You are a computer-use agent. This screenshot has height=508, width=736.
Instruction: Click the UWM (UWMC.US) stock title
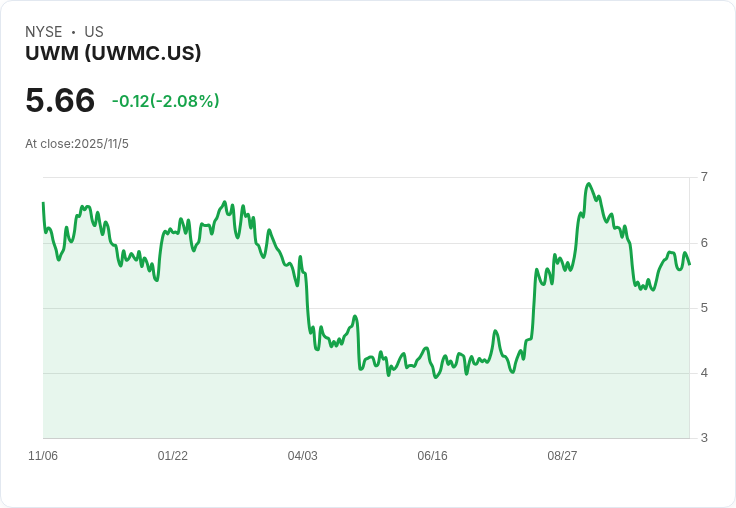tap(113, 53)
